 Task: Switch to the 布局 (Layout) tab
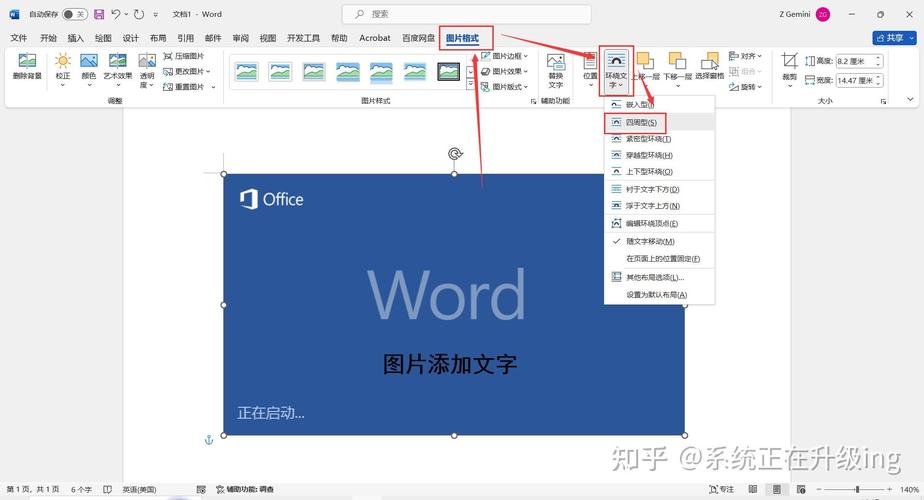158,38
